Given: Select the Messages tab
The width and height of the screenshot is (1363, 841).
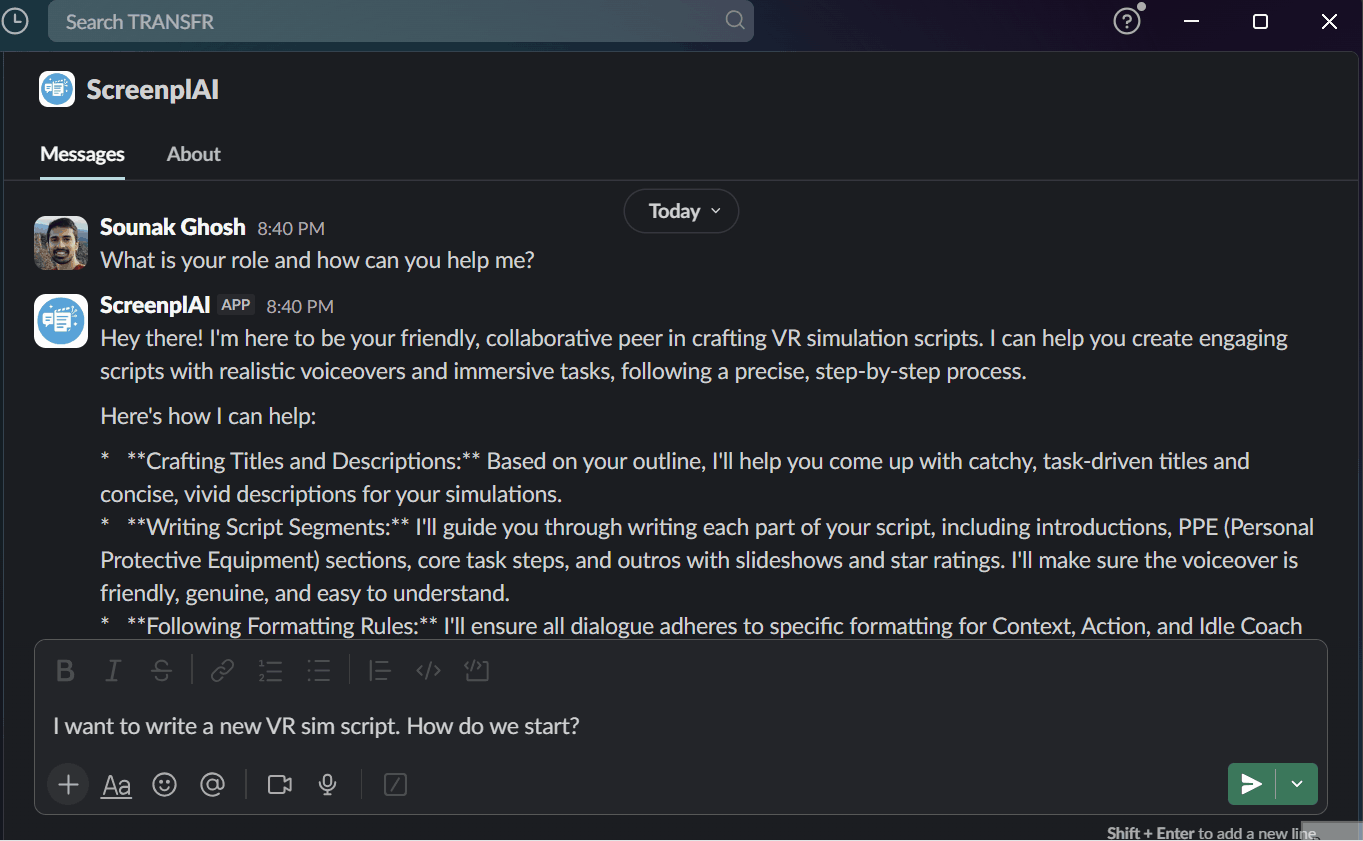Looking at the screenshot, I should click(82, 154).
